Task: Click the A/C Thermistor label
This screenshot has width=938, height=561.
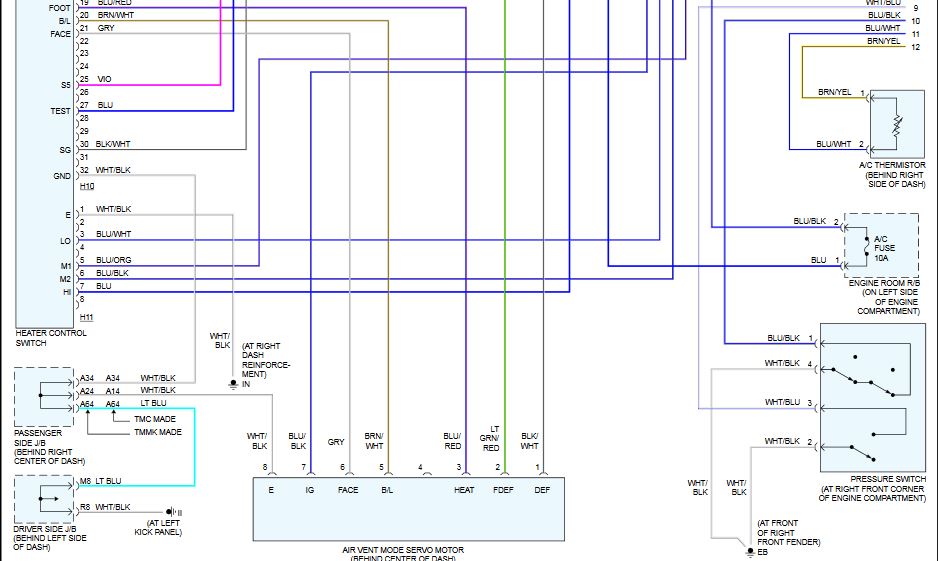Action: tap(893, 175)
